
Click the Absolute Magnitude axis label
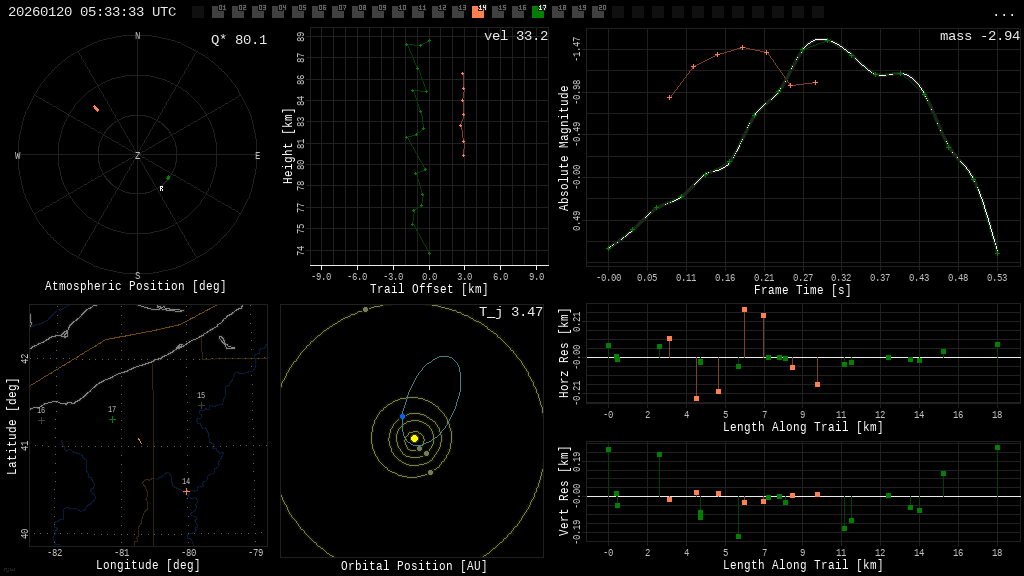click(x=564, y=148)
